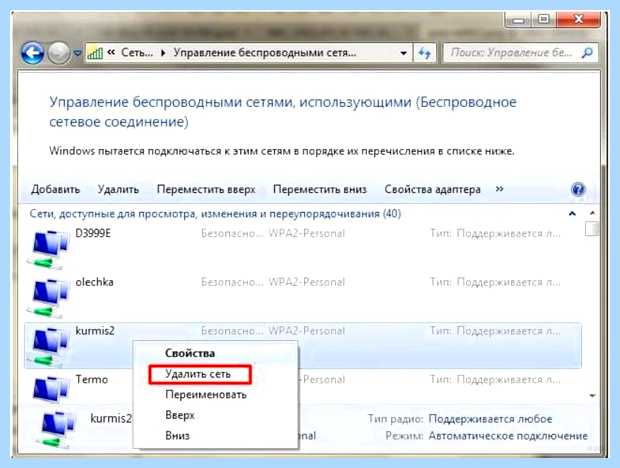Click the 'Сеть...' breadcrumb segment
This screenshot has height=468, width=620.
[137, 53]
